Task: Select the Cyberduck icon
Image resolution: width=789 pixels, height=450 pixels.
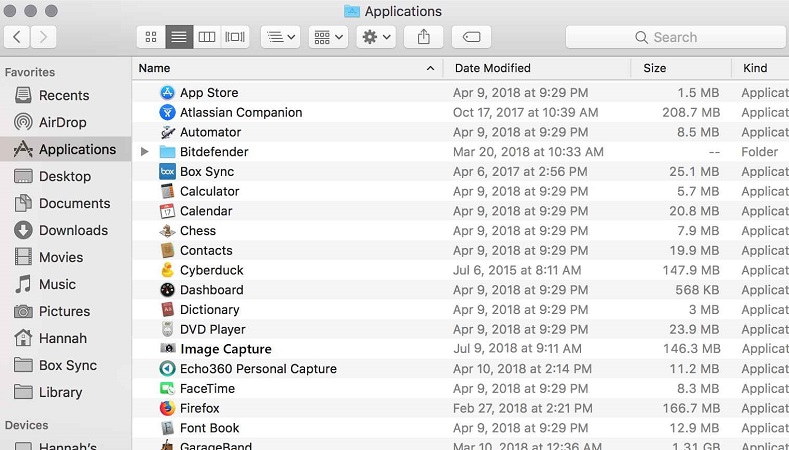Action: [167, 270]
